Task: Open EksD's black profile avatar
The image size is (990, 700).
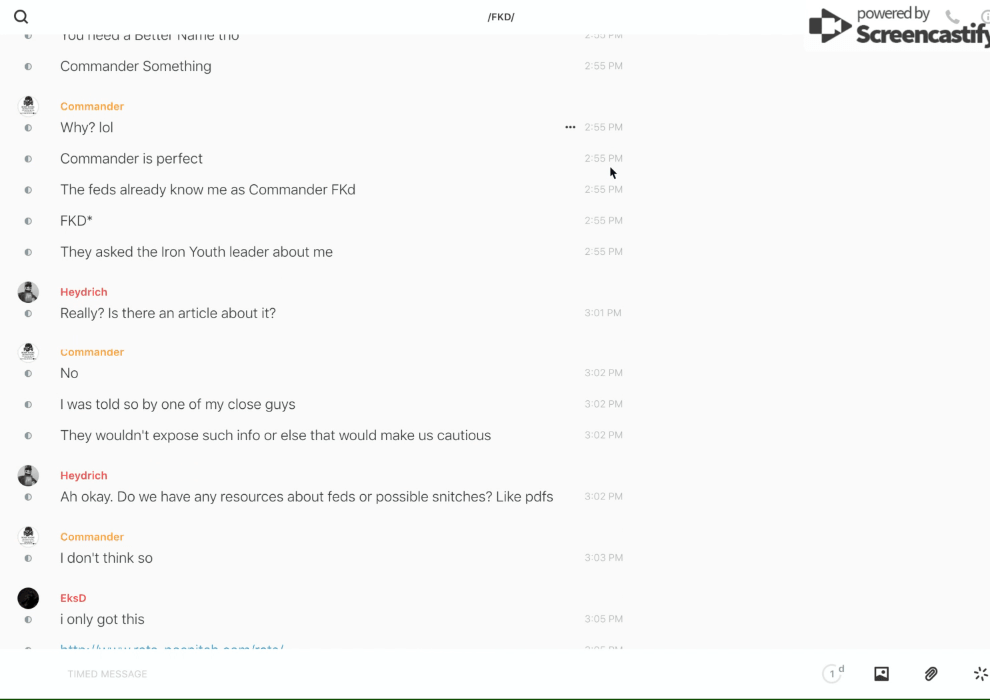Action: (28, 598)
